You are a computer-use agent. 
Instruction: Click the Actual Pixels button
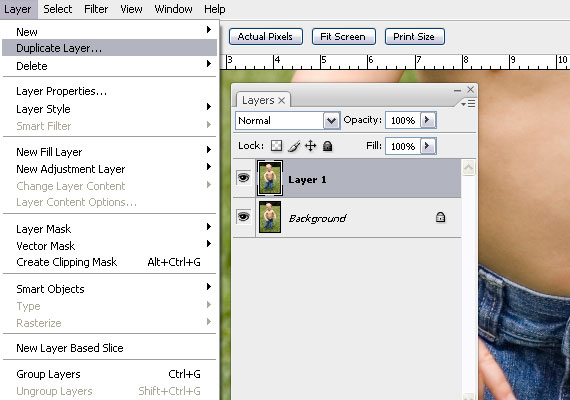click(x=266, y=37)
